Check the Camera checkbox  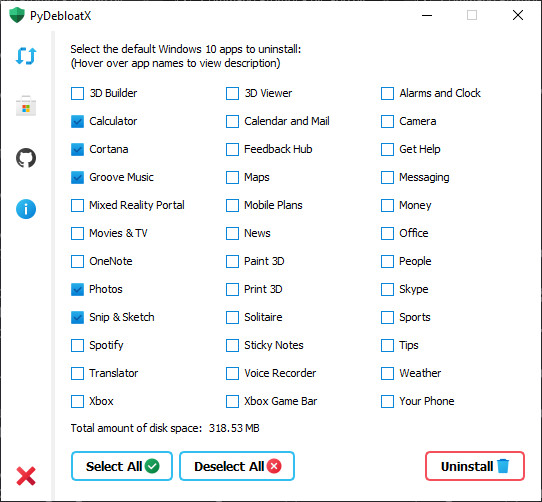(x=387, y=121)
